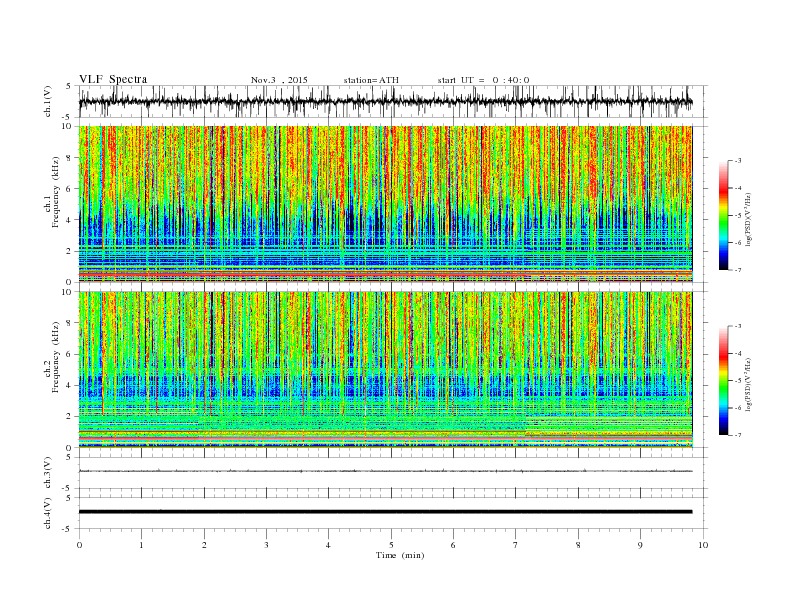Click the thick black ch.4 waveform trace
The width and height of the screenshot is (792, 612).
(x=385, y=512)
